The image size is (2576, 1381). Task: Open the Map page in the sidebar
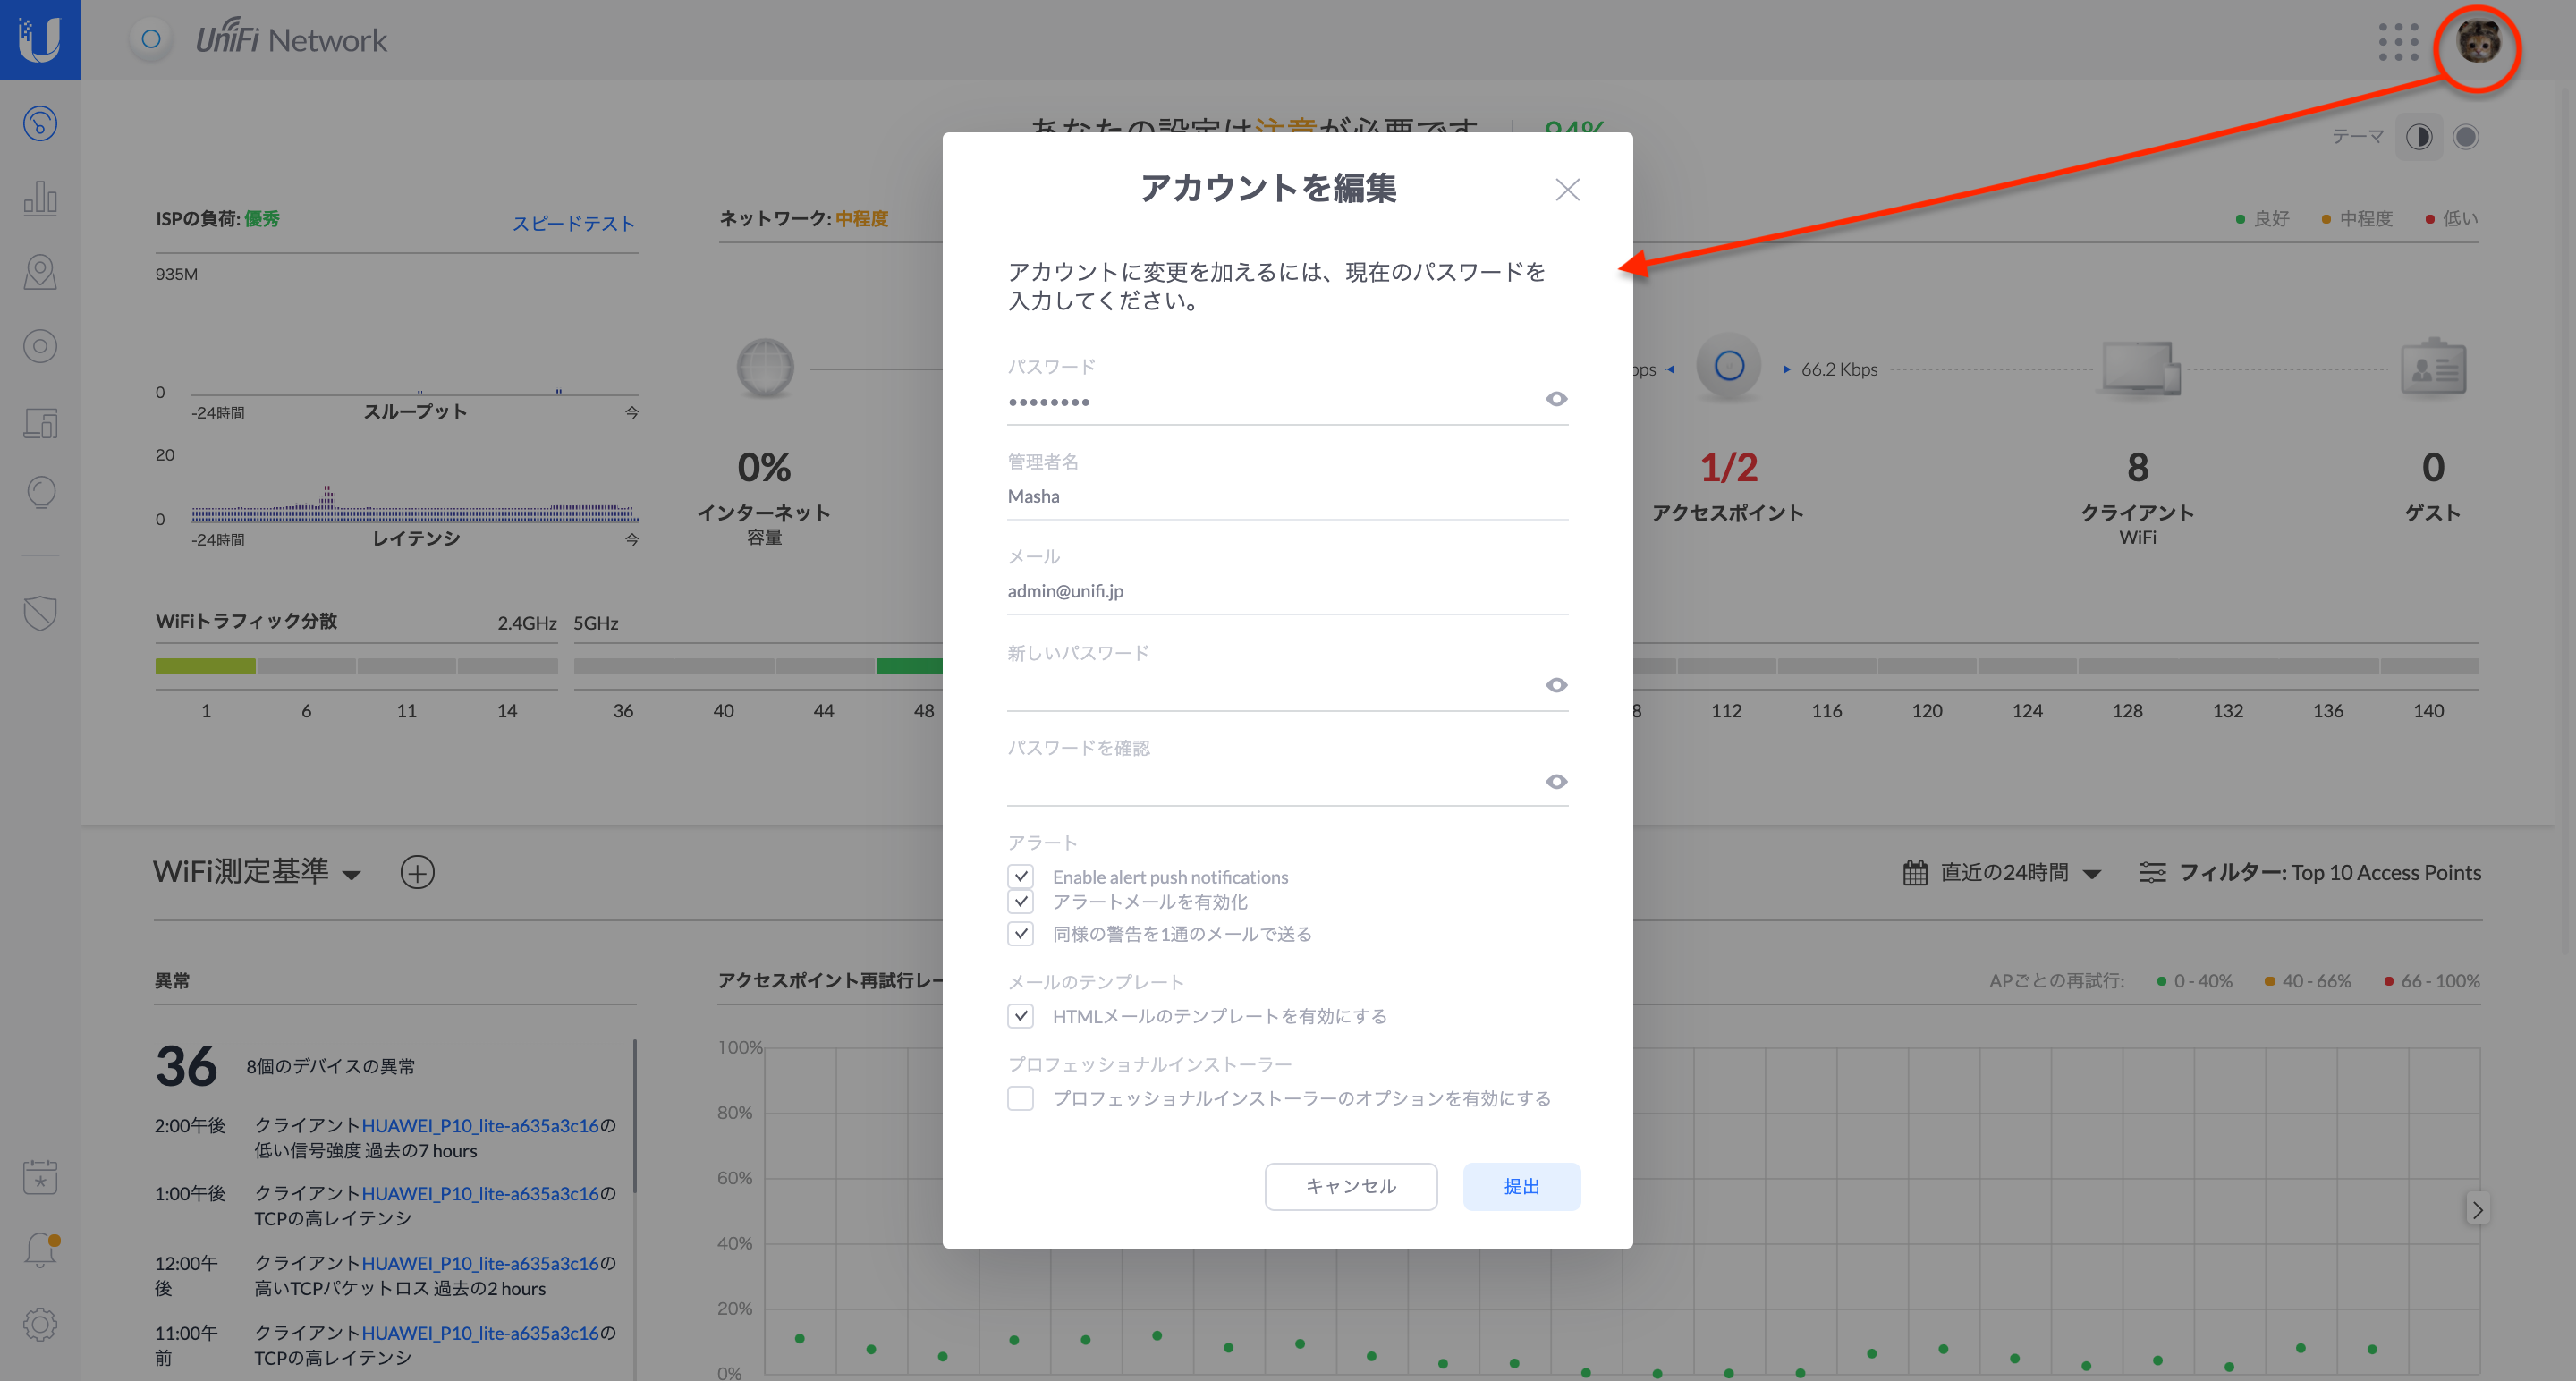click(40, 272)
